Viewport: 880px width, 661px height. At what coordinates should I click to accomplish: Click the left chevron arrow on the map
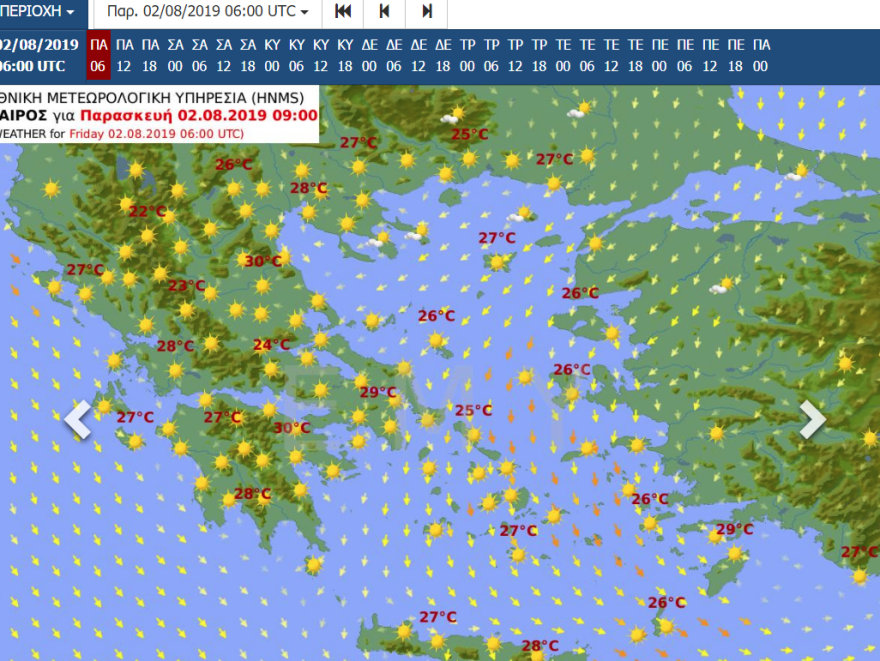(x=78, y=421)
